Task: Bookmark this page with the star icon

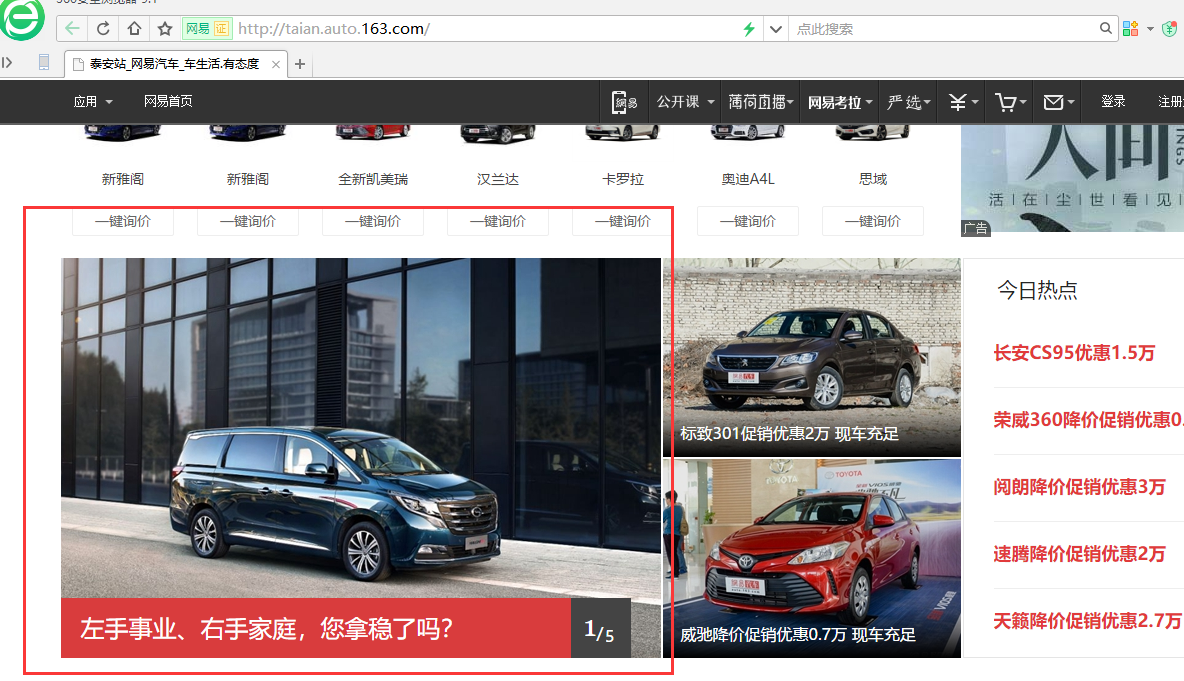Action: pos(165,29)
